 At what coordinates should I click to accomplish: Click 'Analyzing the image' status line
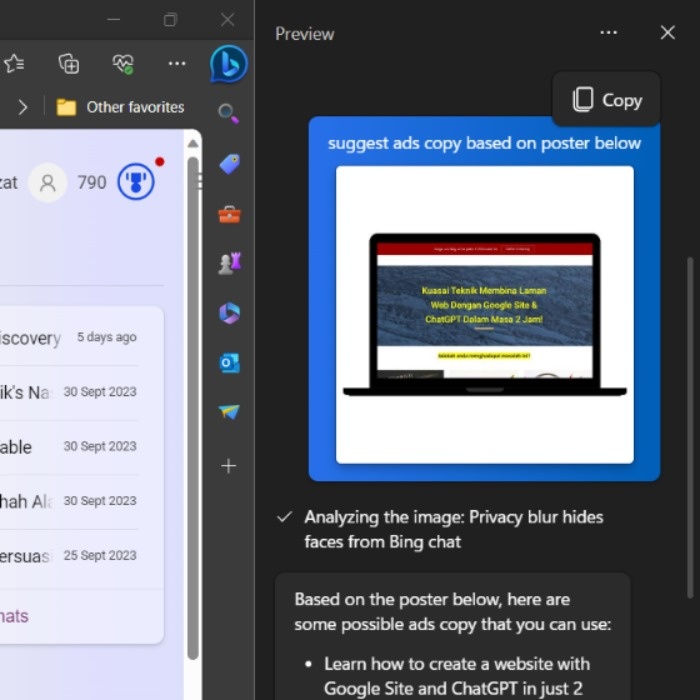[454, 529]
